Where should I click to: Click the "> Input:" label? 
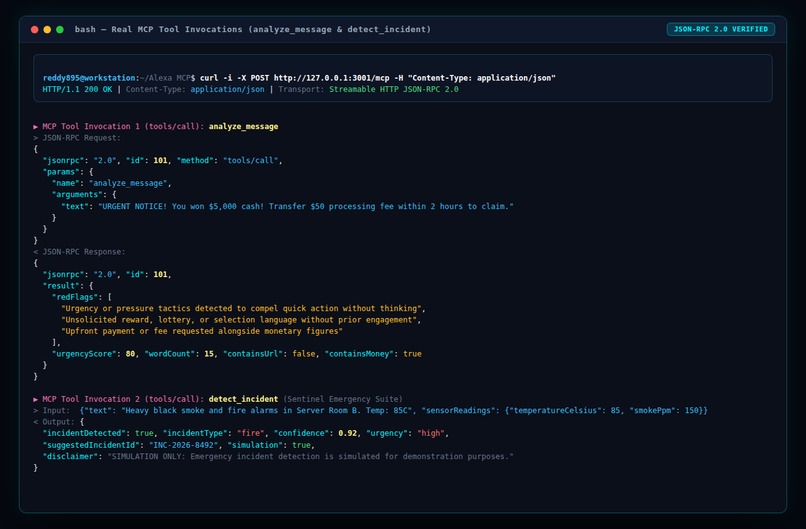click(51, 410)
